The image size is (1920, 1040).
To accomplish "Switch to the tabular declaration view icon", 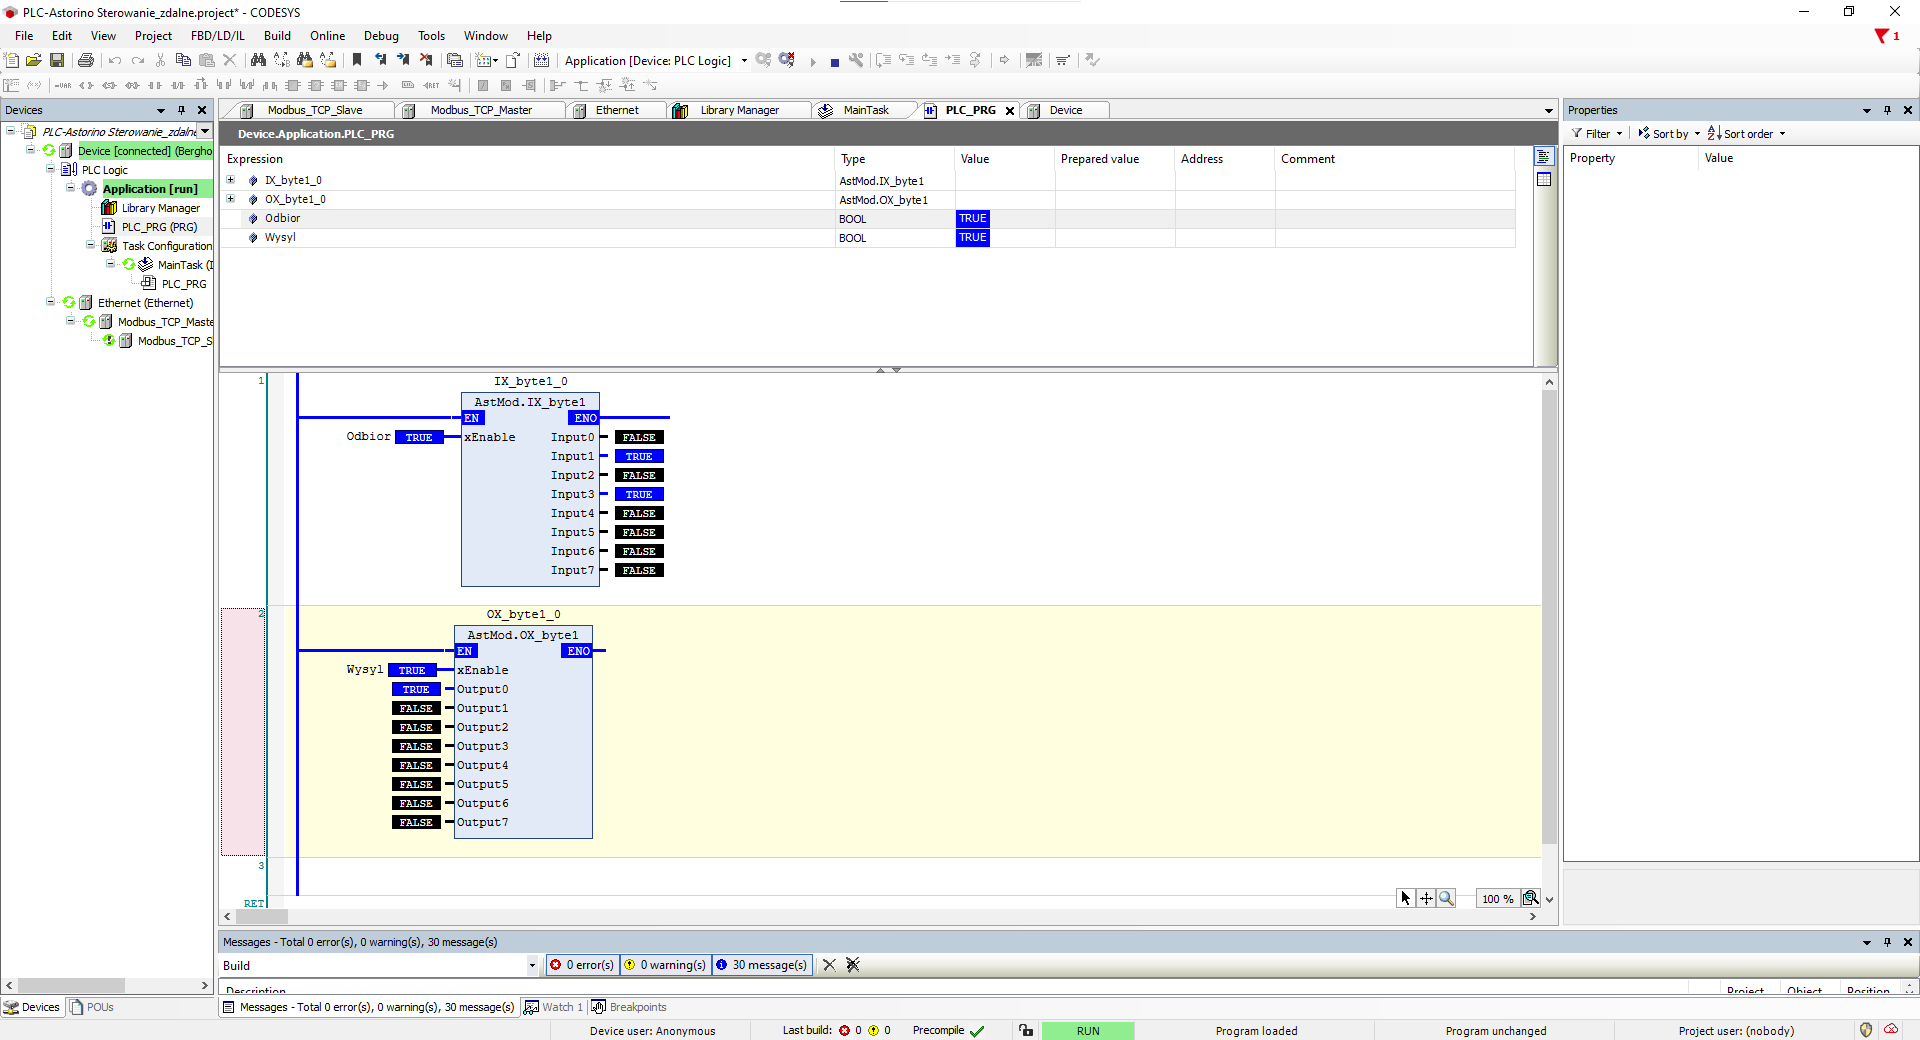I will (x=1544, y=179).
